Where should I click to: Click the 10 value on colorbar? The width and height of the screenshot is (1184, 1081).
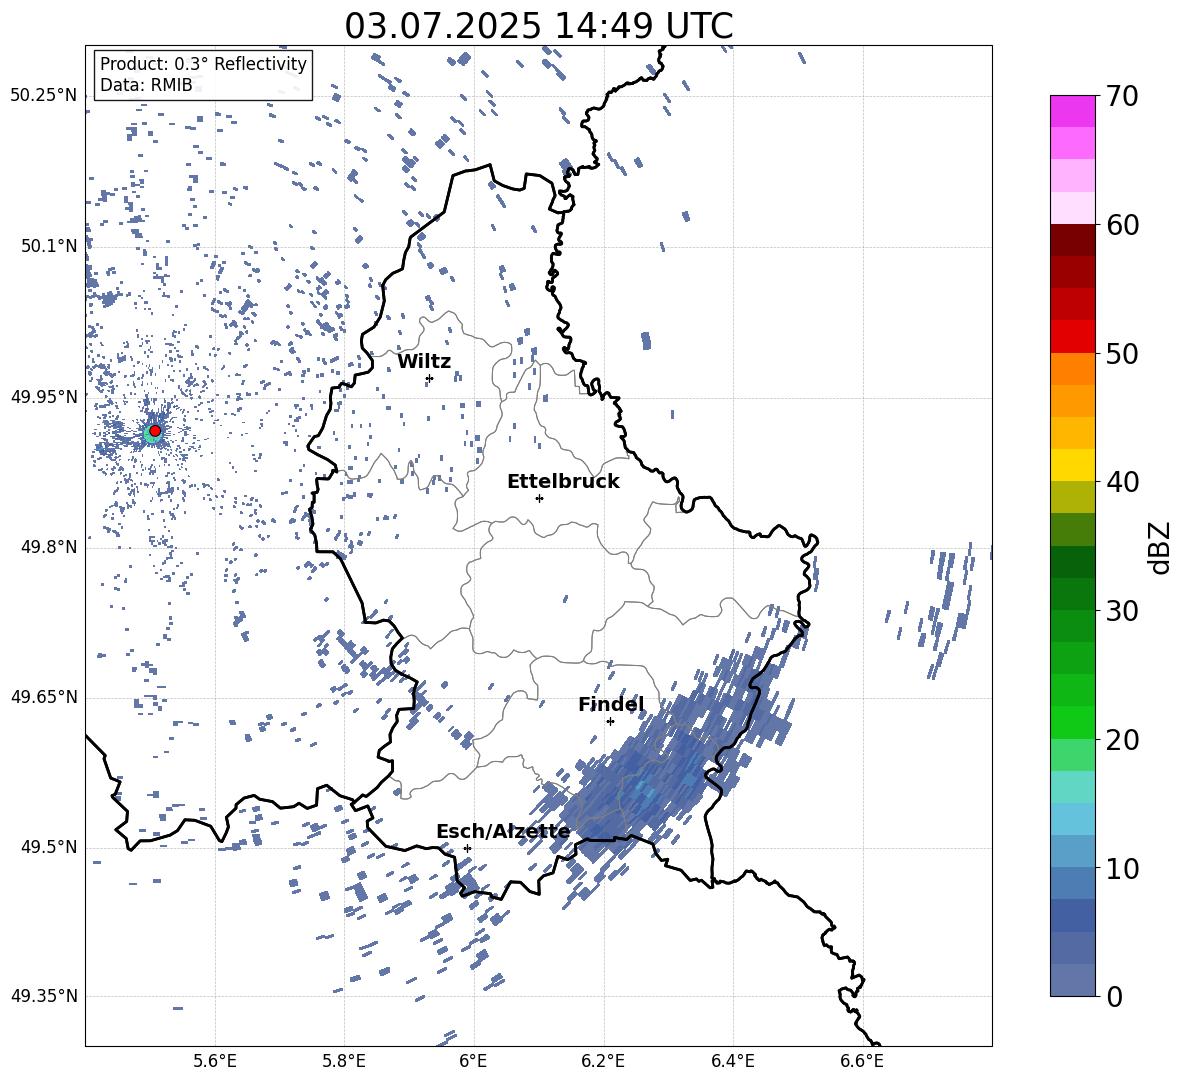point(1122,869)
